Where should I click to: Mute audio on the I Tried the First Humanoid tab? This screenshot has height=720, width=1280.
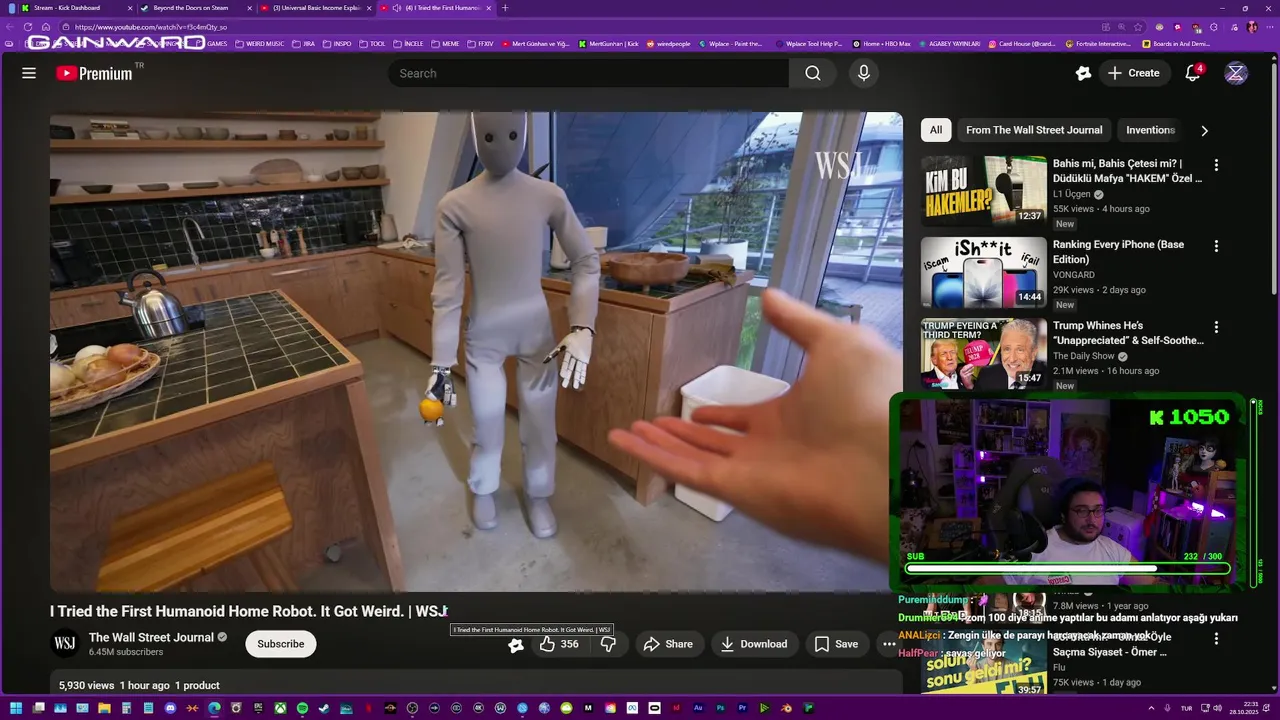397,8
